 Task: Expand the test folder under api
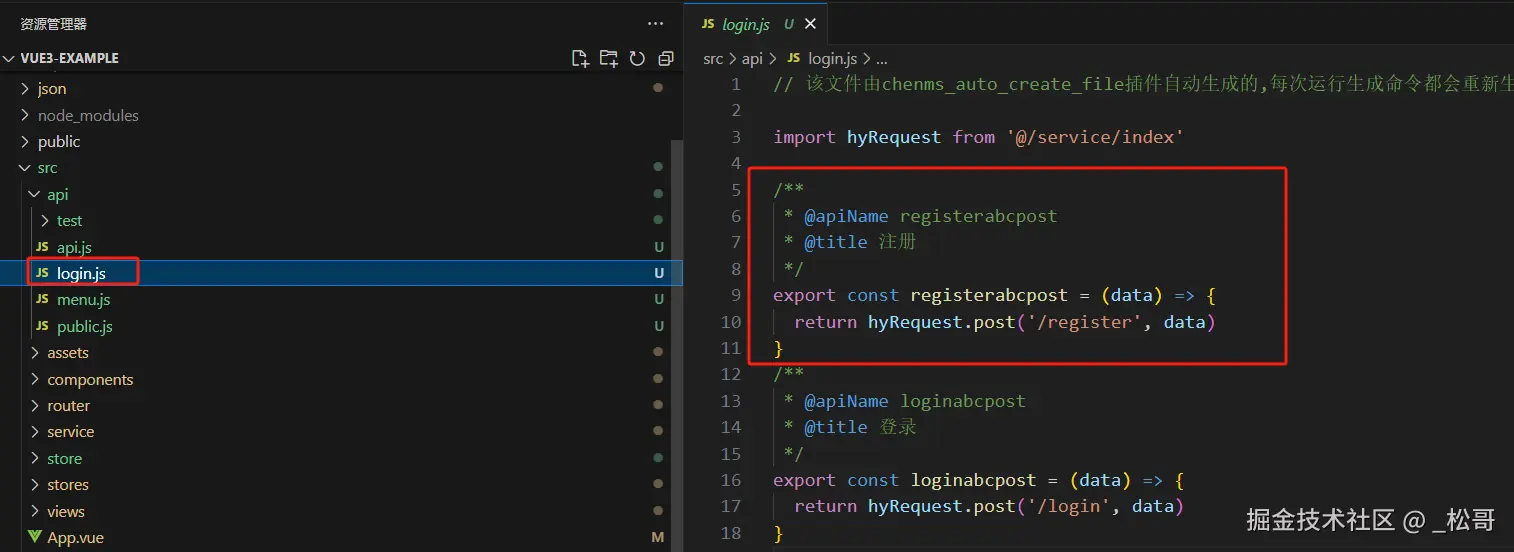click(x=45, y=221)
